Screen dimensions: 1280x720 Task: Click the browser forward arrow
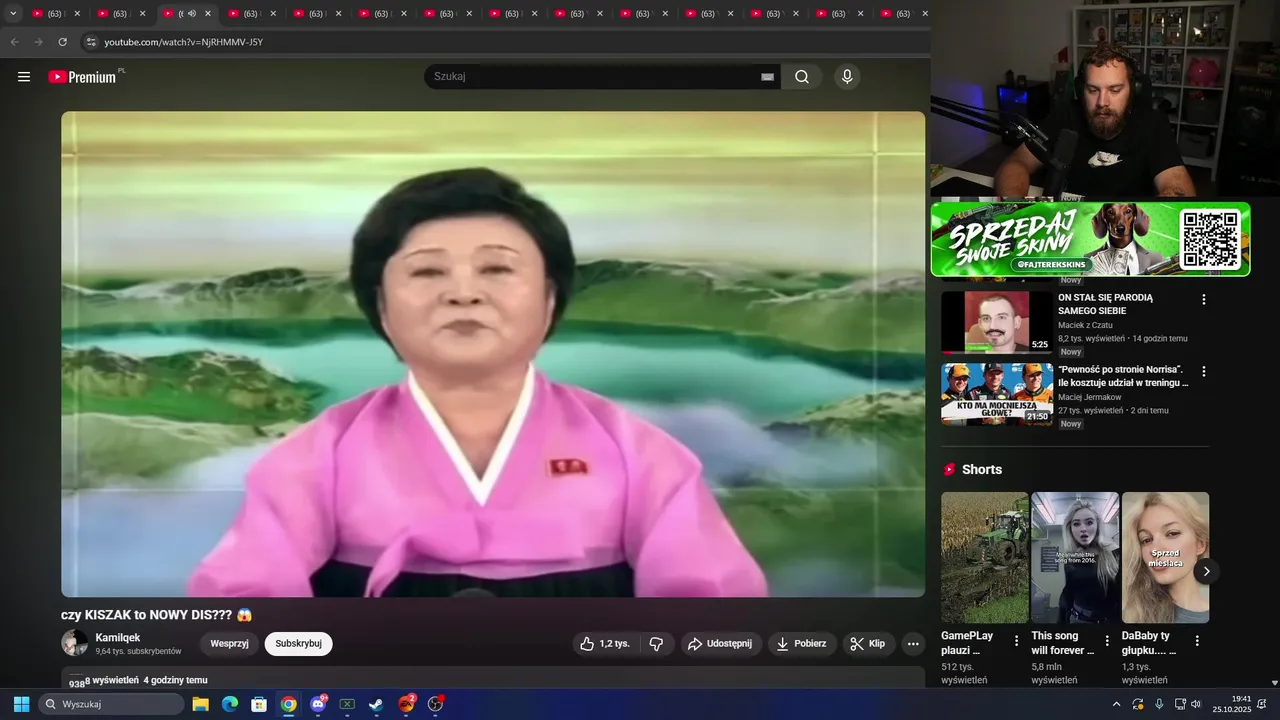[x=38, y=42]
